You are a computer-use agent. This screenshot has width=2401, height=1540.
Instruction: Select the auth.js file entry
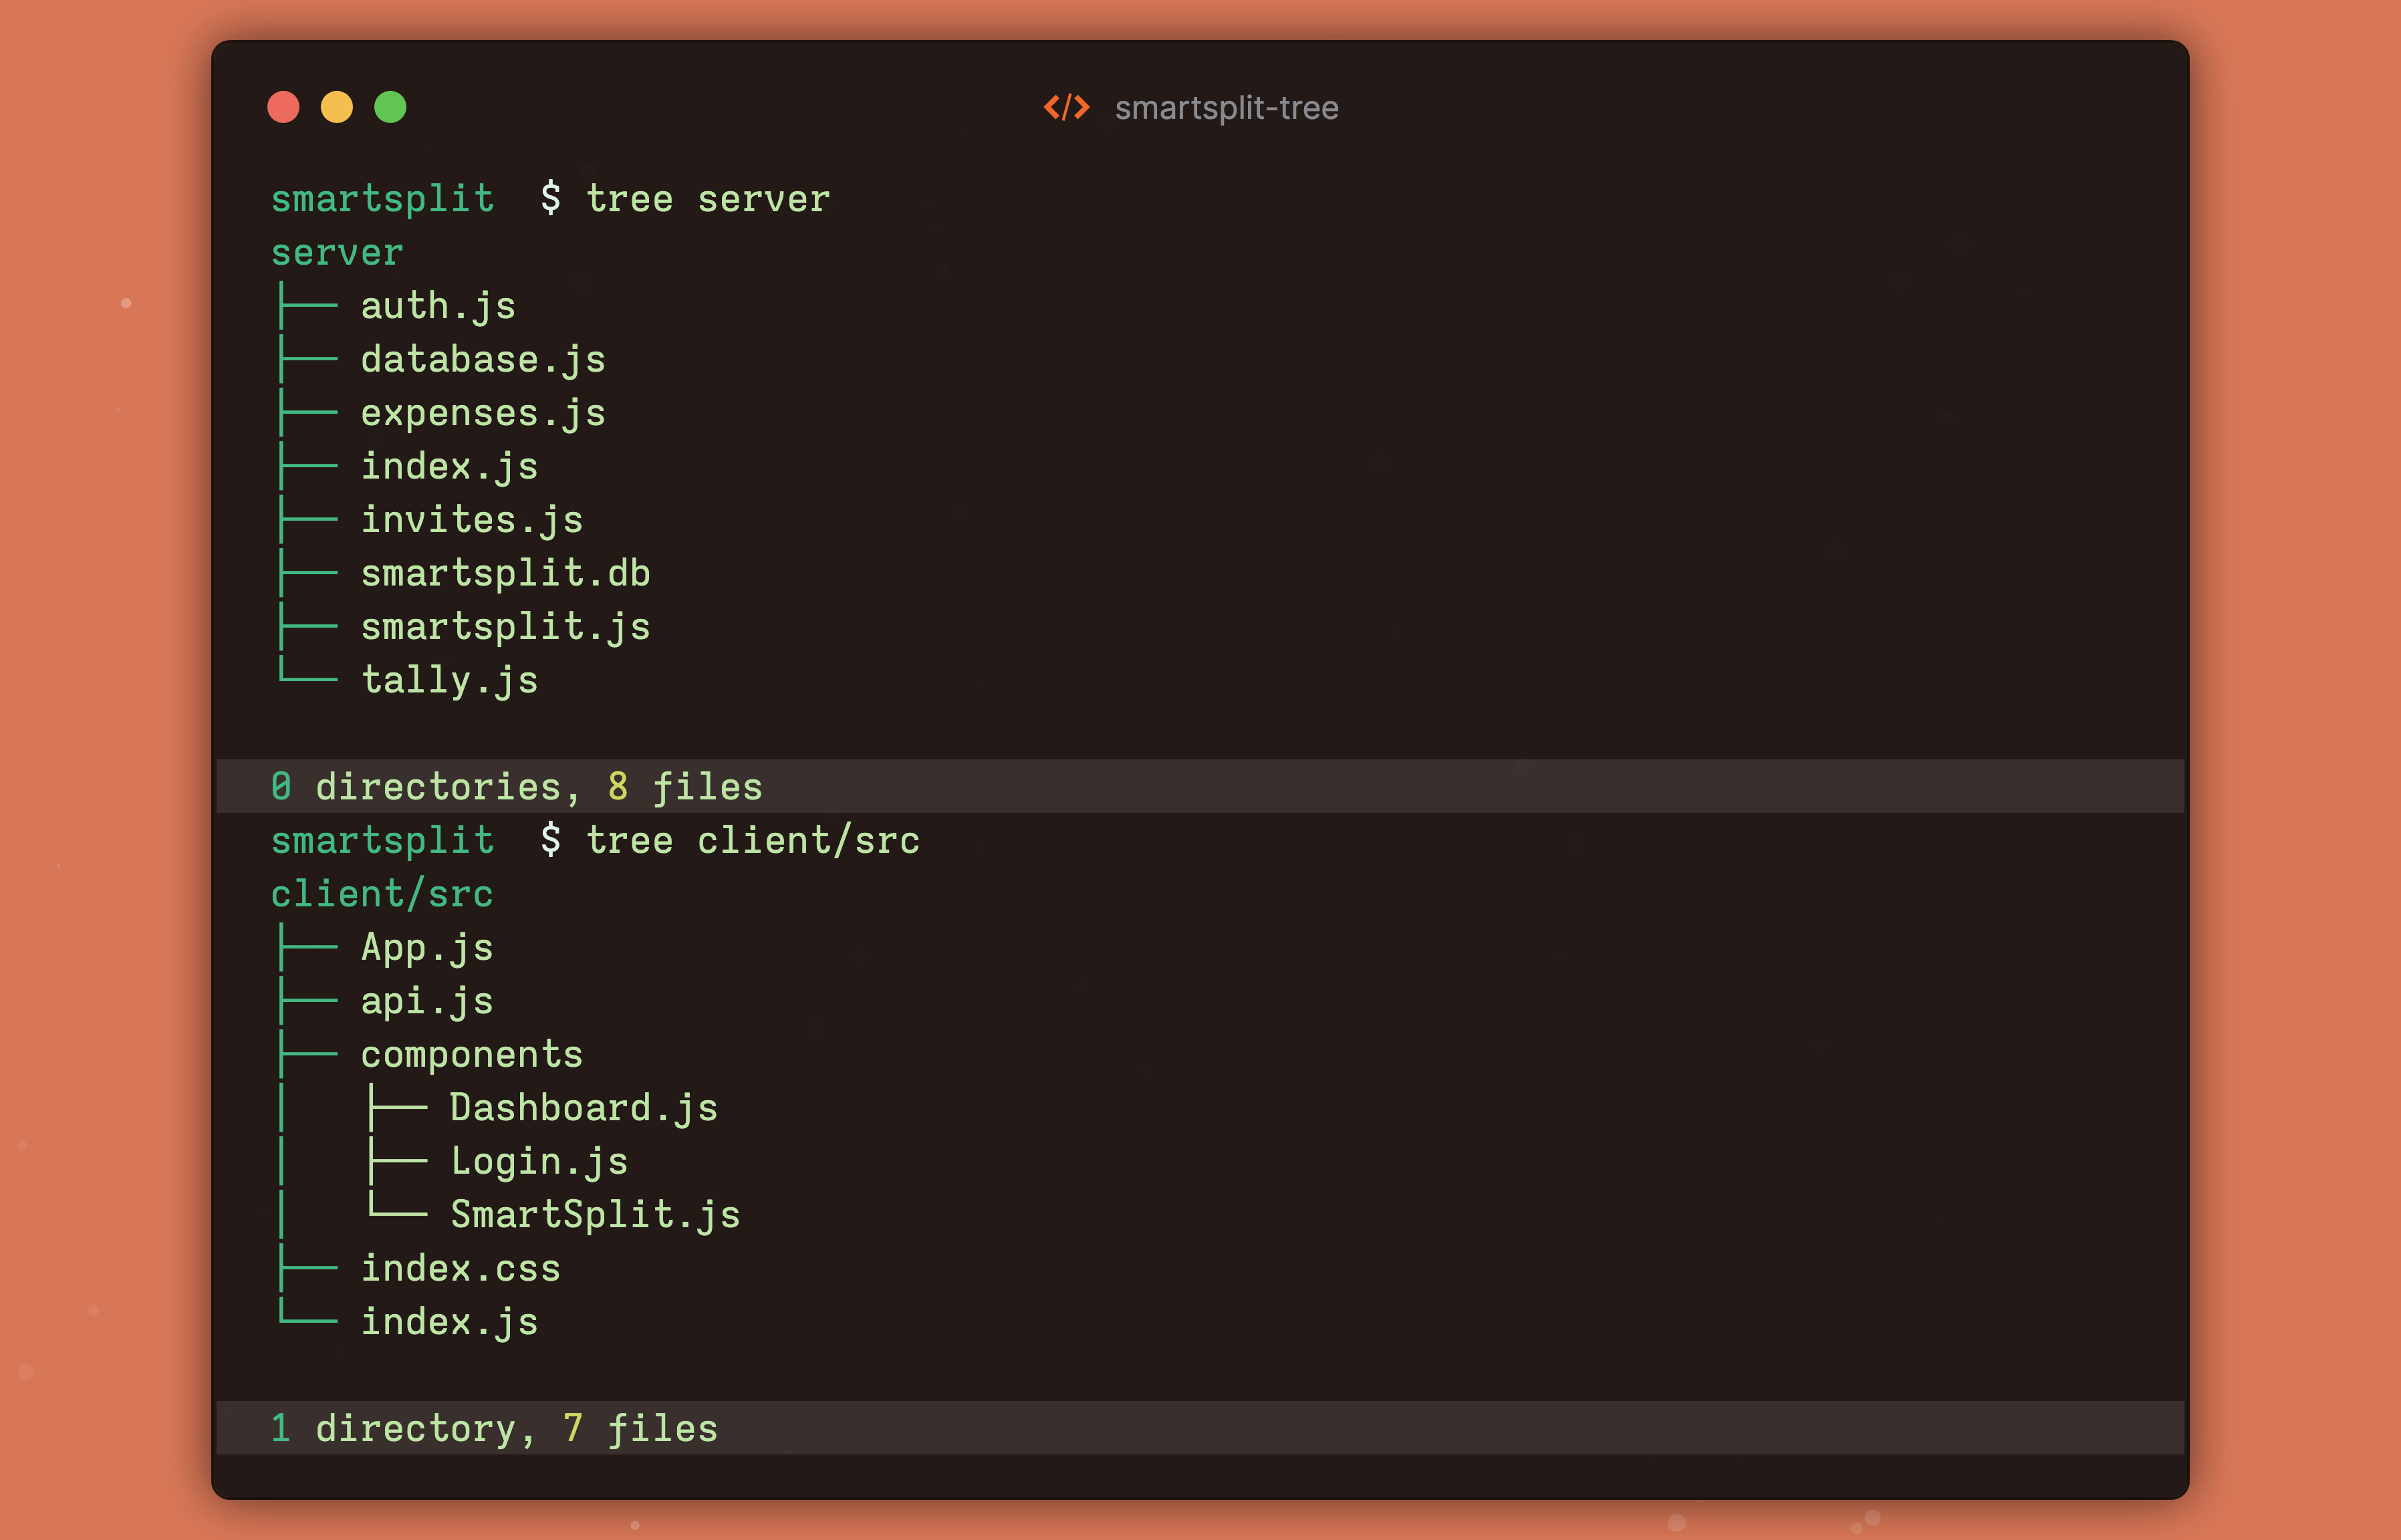pyautogui.click(x=438, y=306)
